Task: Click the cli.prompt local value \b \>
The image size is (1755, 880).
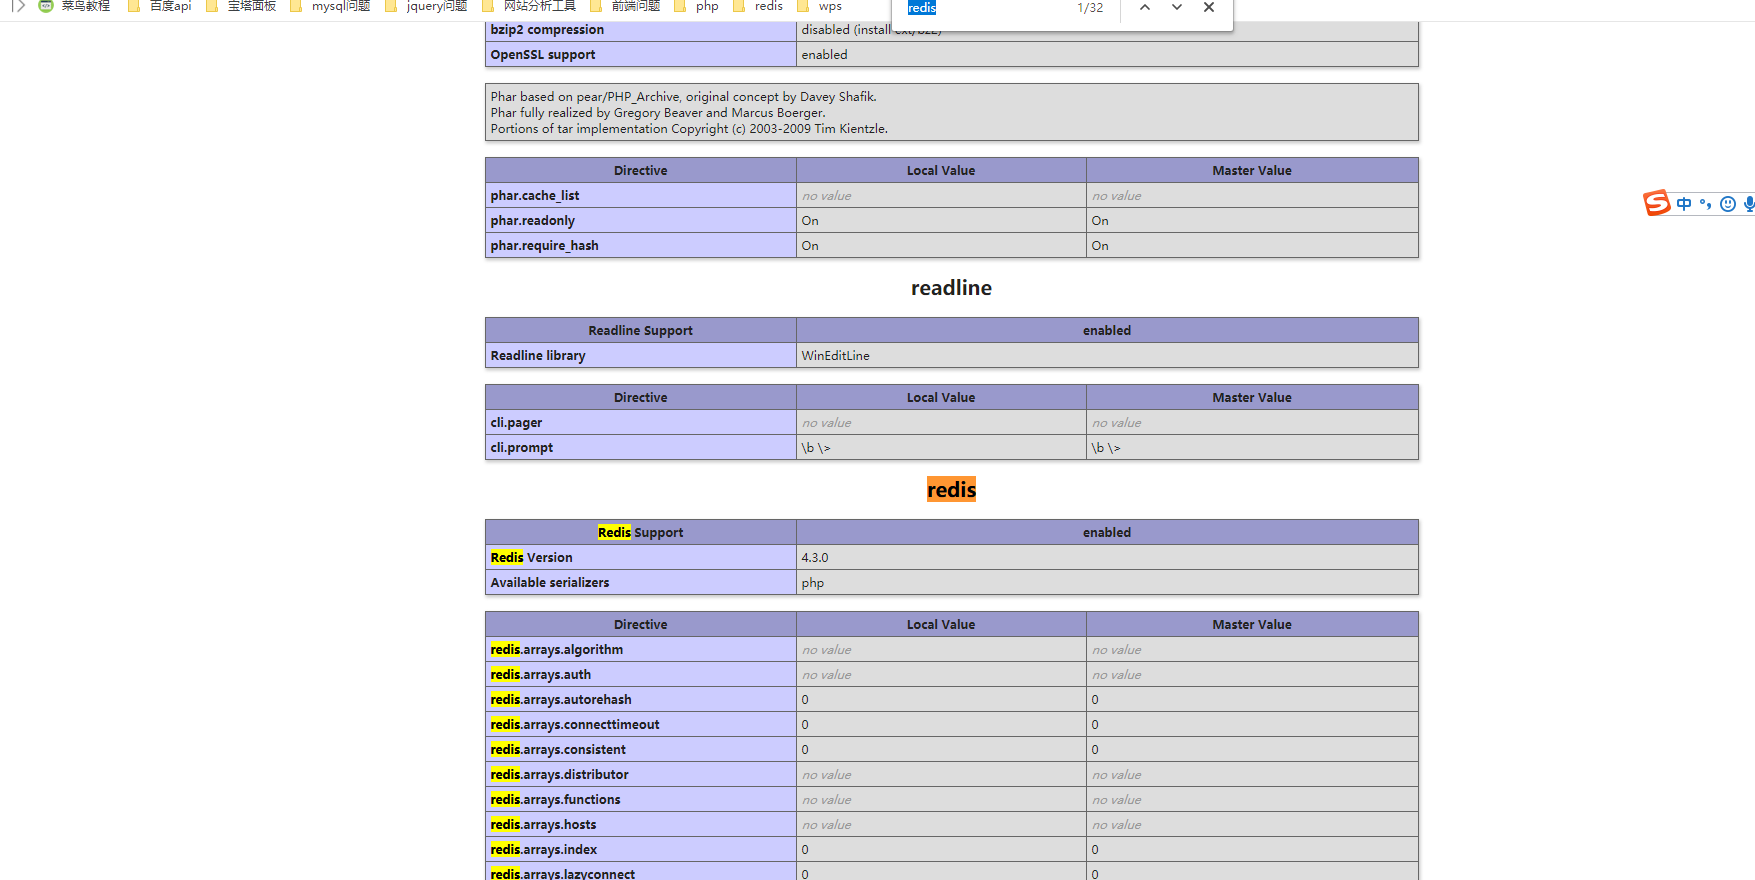Action: coord(816,448)
